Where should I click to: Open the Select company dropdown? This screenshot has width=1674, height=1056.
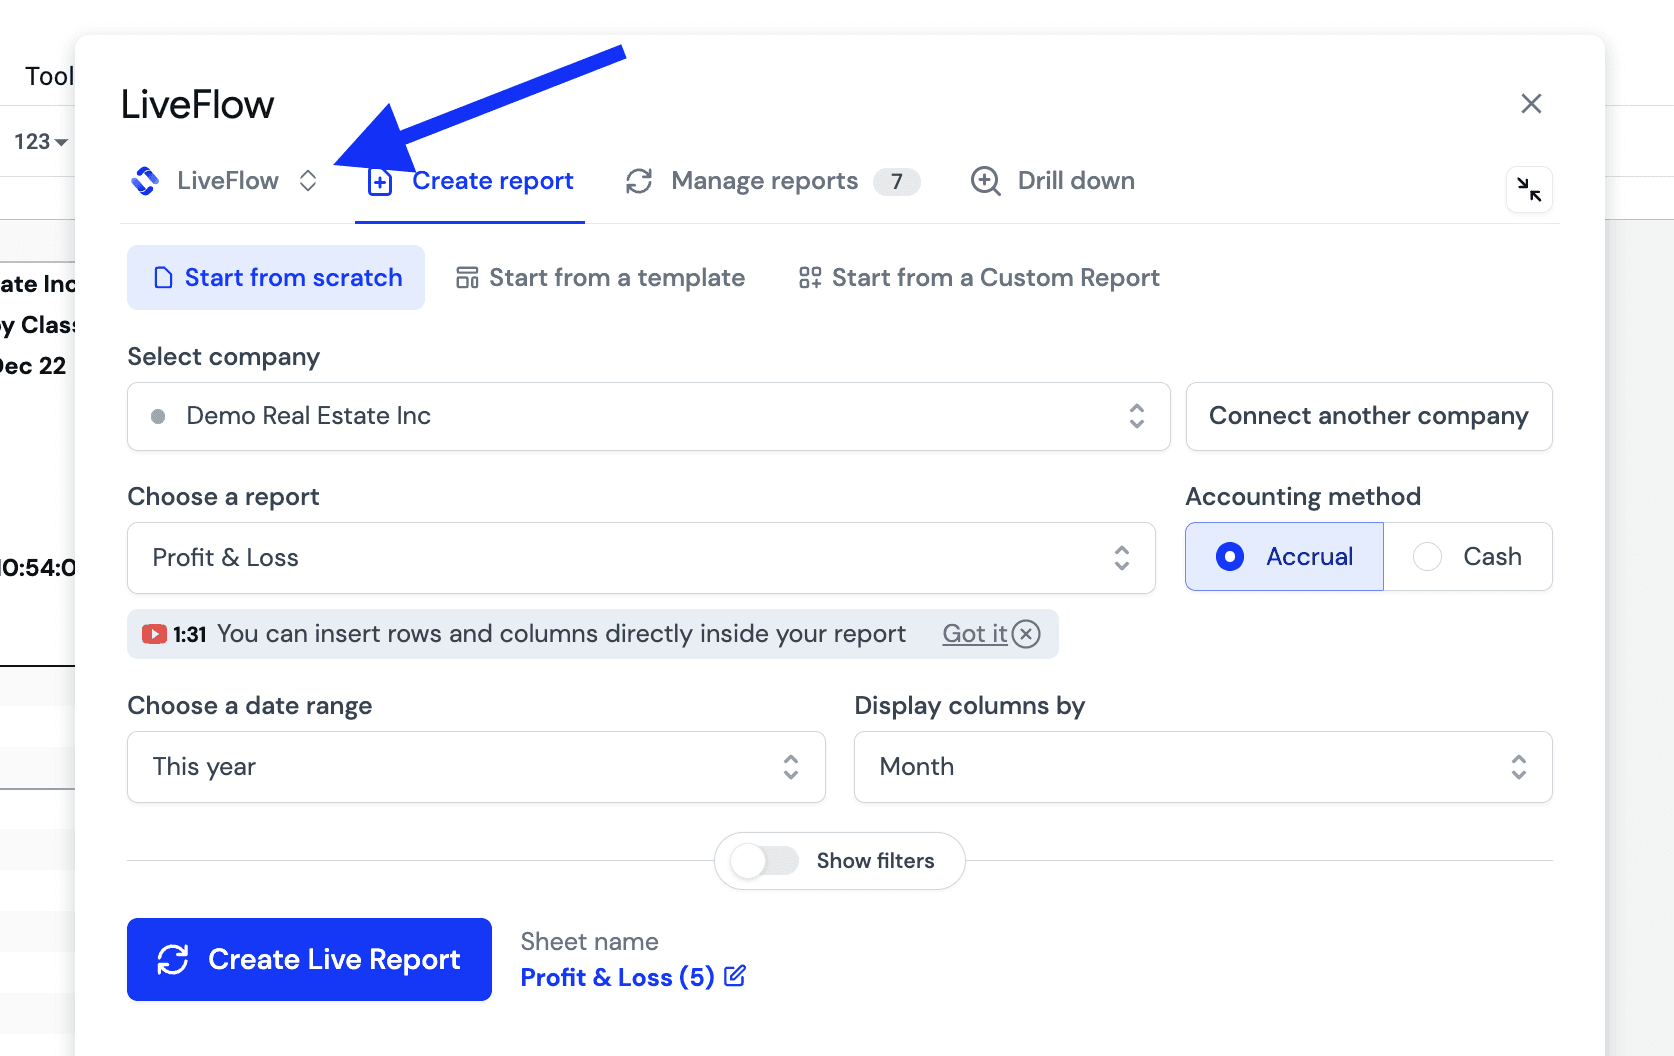point(649,416)
